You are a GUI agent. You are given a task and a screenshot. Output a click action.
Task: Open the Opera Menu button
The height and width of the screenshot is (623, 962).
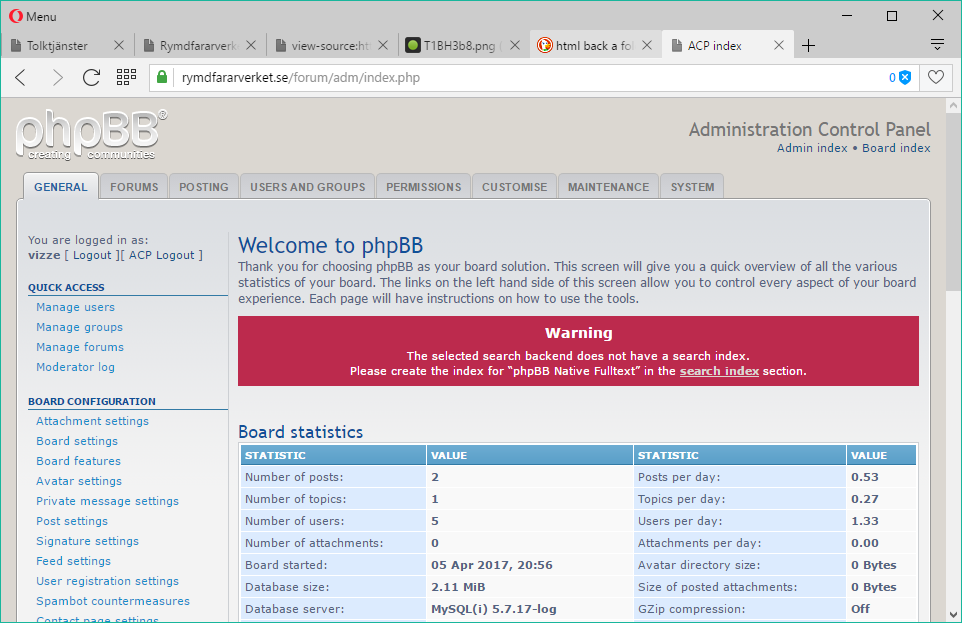33,17
